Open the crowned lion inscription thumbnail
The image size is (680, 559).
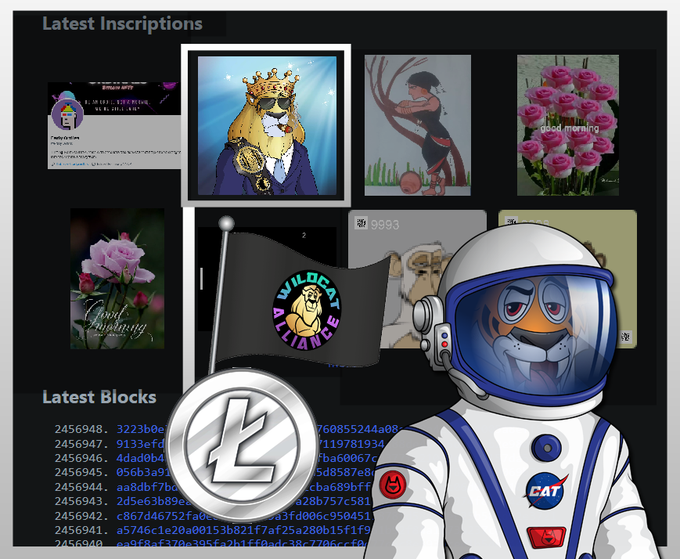(267, 125)
